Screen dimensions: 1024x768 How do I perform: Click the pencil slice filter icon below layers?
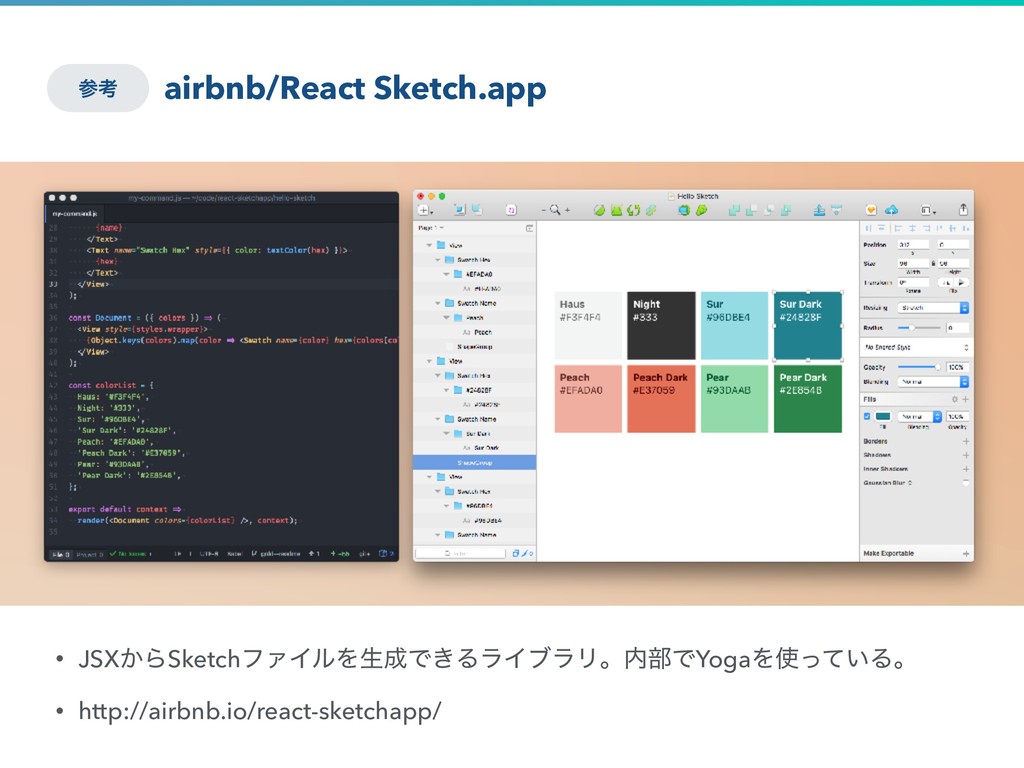click(524, 553)
